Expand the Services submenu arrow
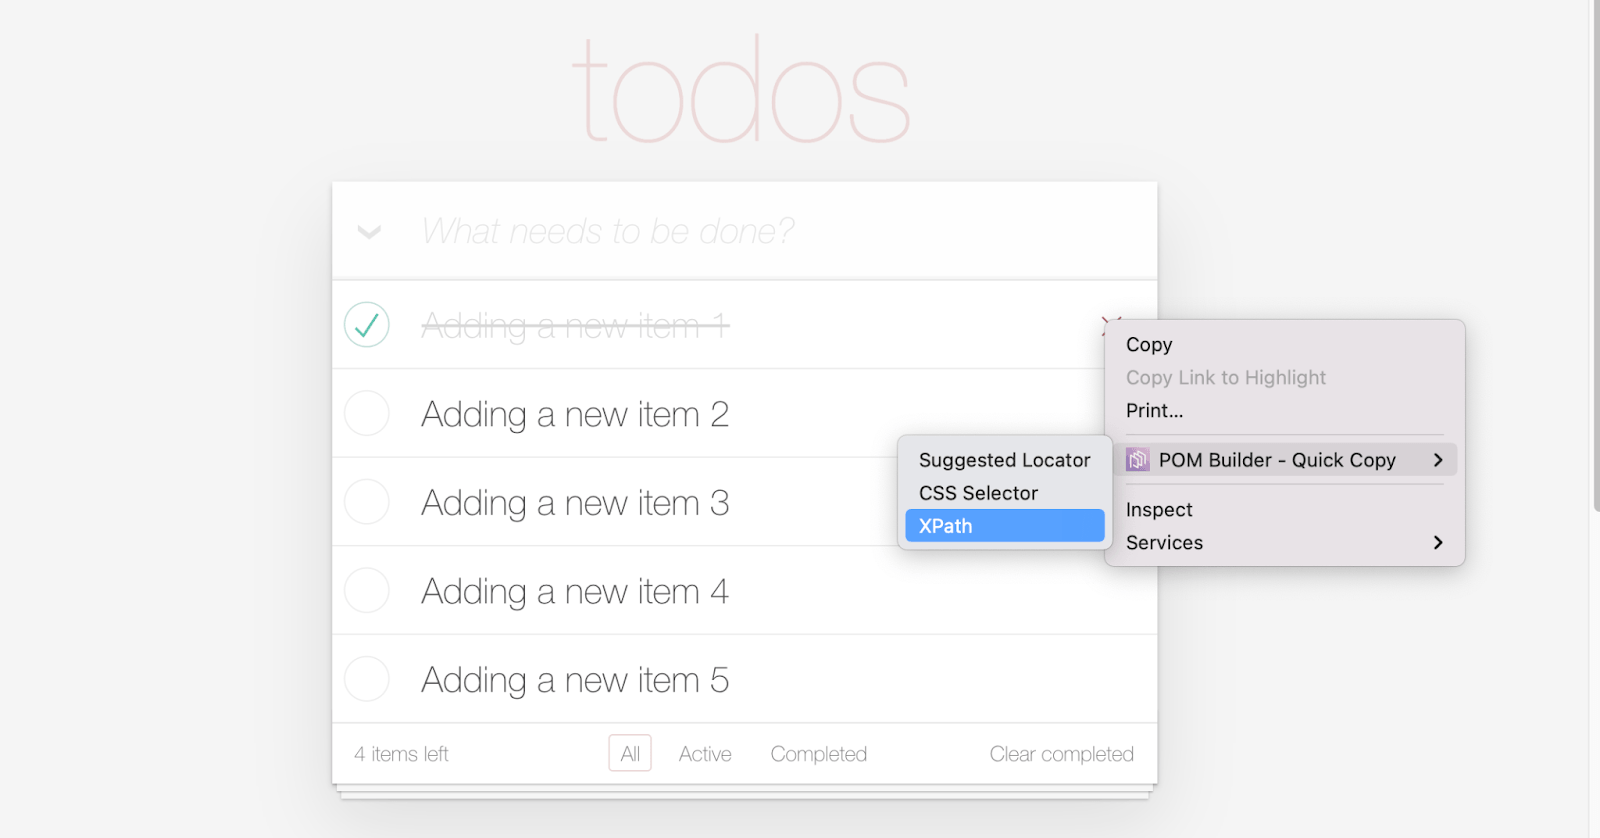 tap(1438, 543)
